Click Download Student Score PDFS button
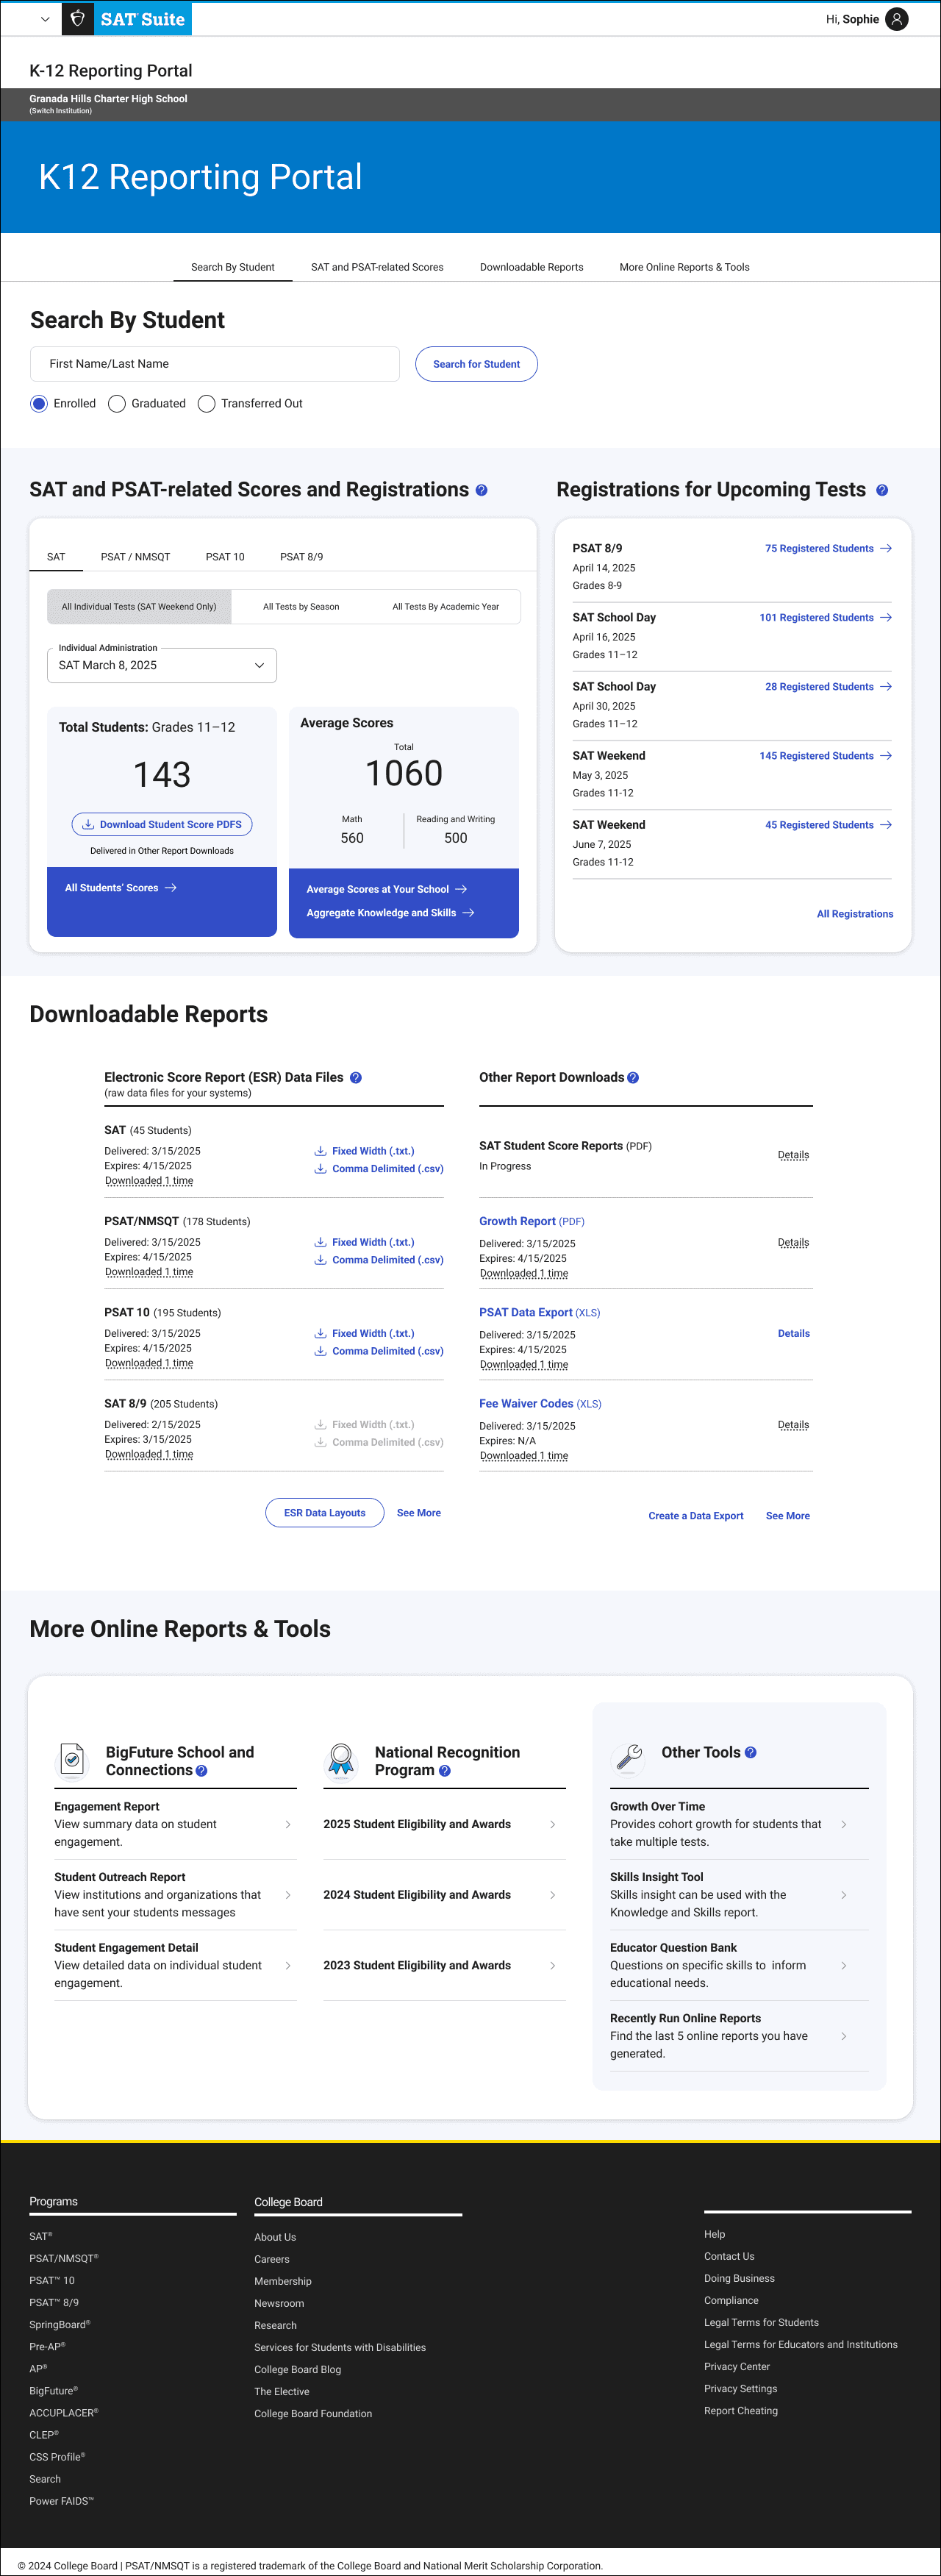The image size is (941, 2576). tap(162, 825)
